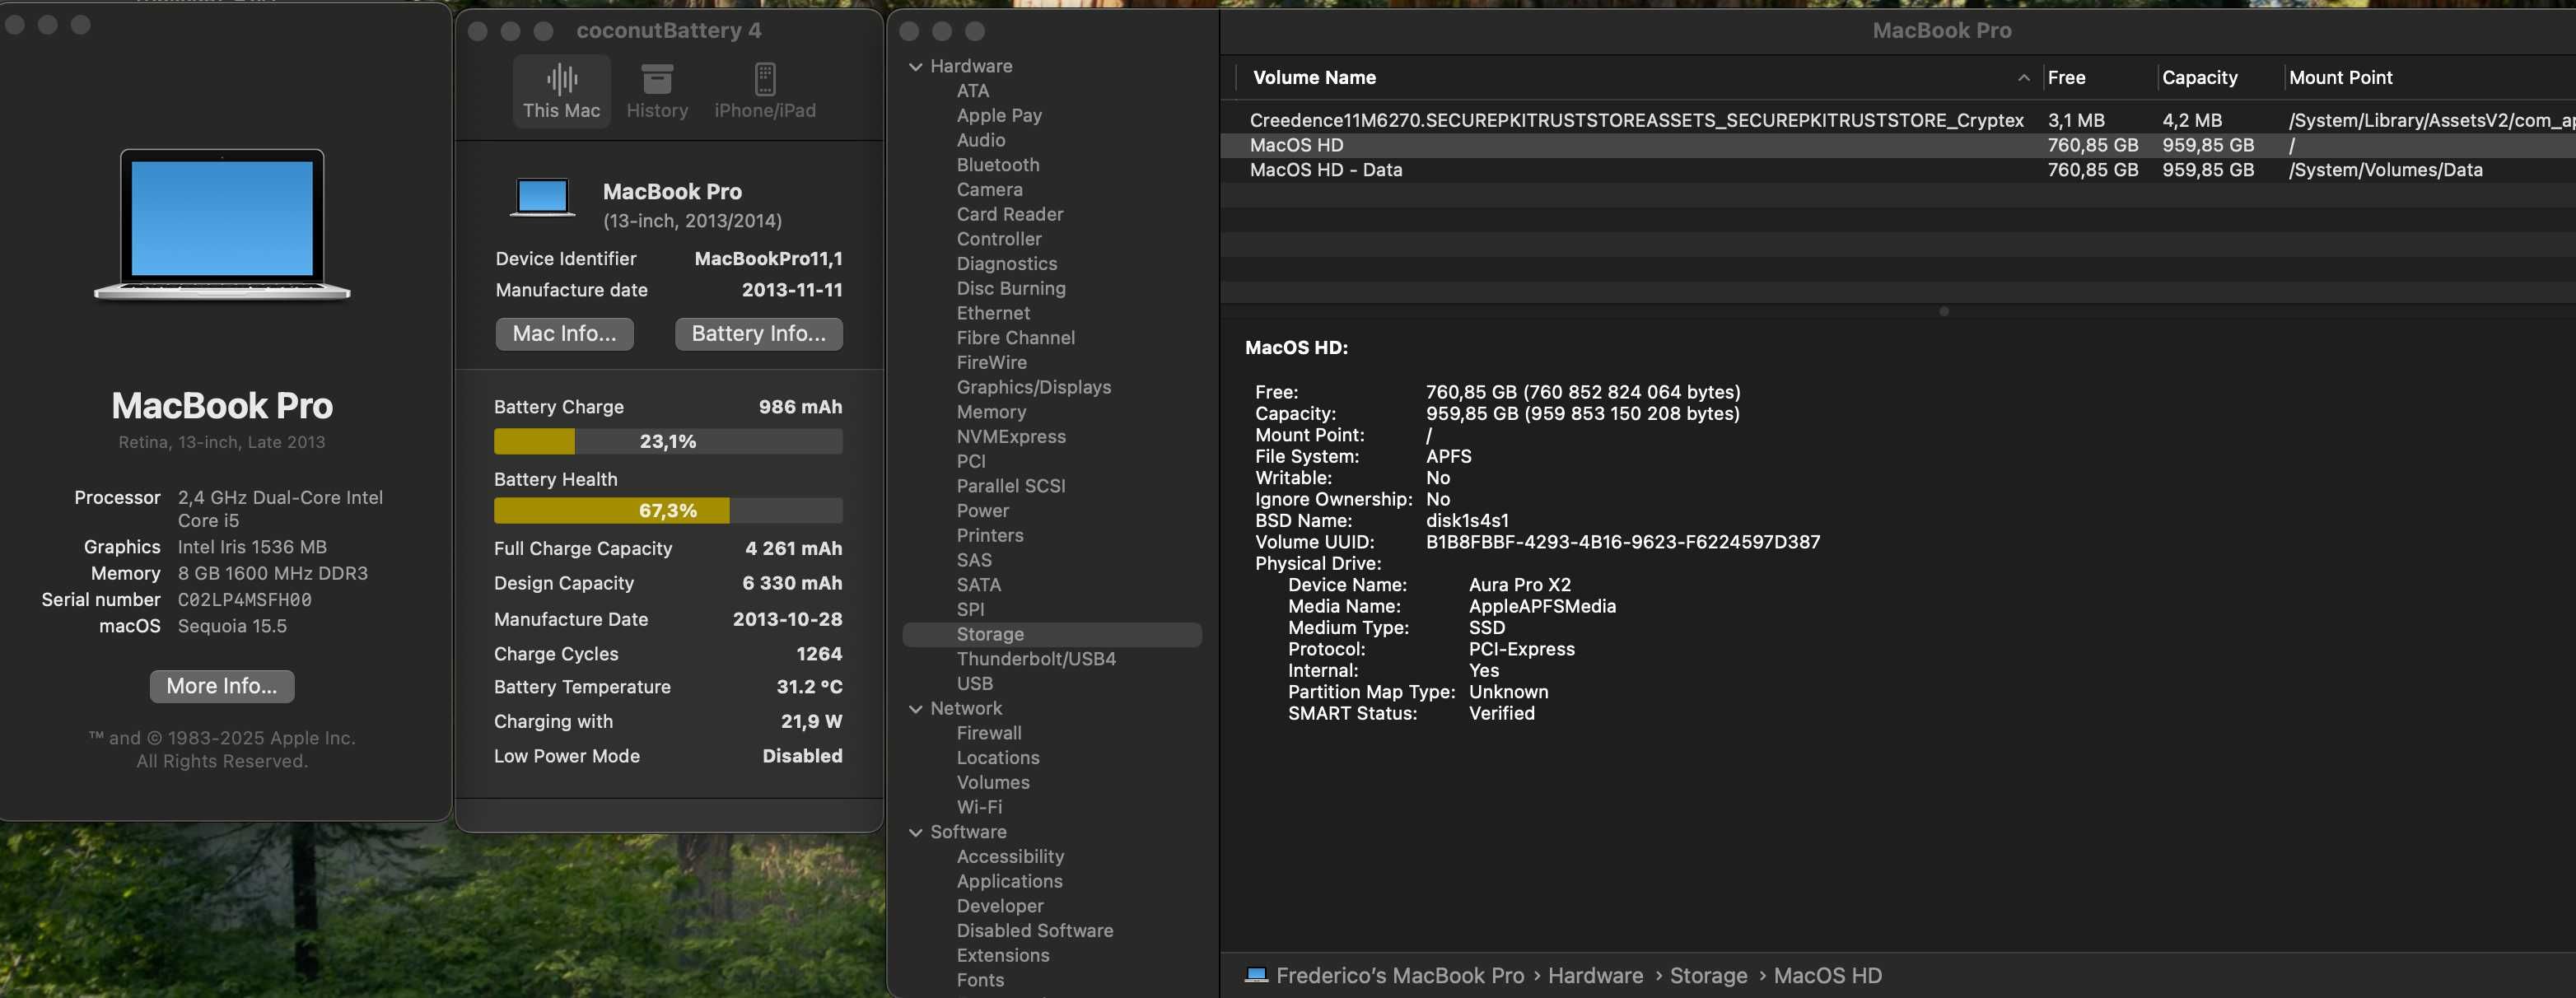The width and height of the screenshot is (2576, 998).
Task: Open SATA in the sidebar
Action: click(978, 586)
